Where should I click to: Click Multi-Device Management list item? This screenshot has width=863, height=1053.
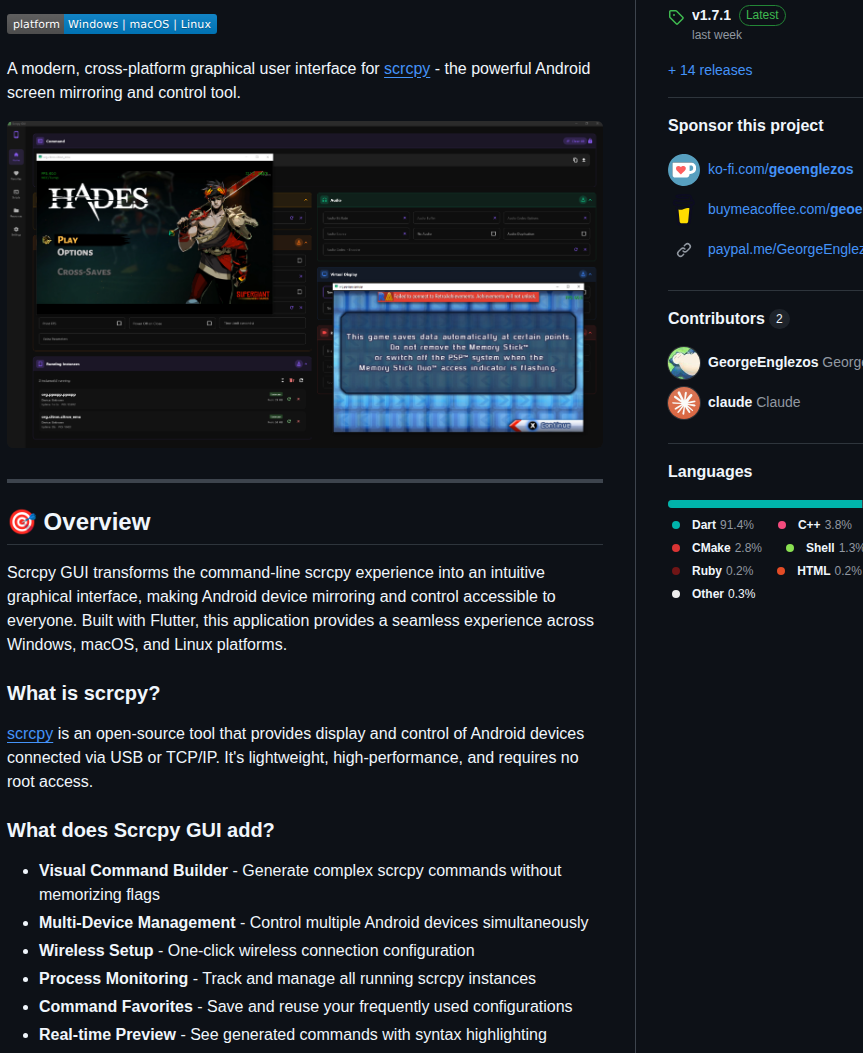pyautogui.click(x=314, y=923)
